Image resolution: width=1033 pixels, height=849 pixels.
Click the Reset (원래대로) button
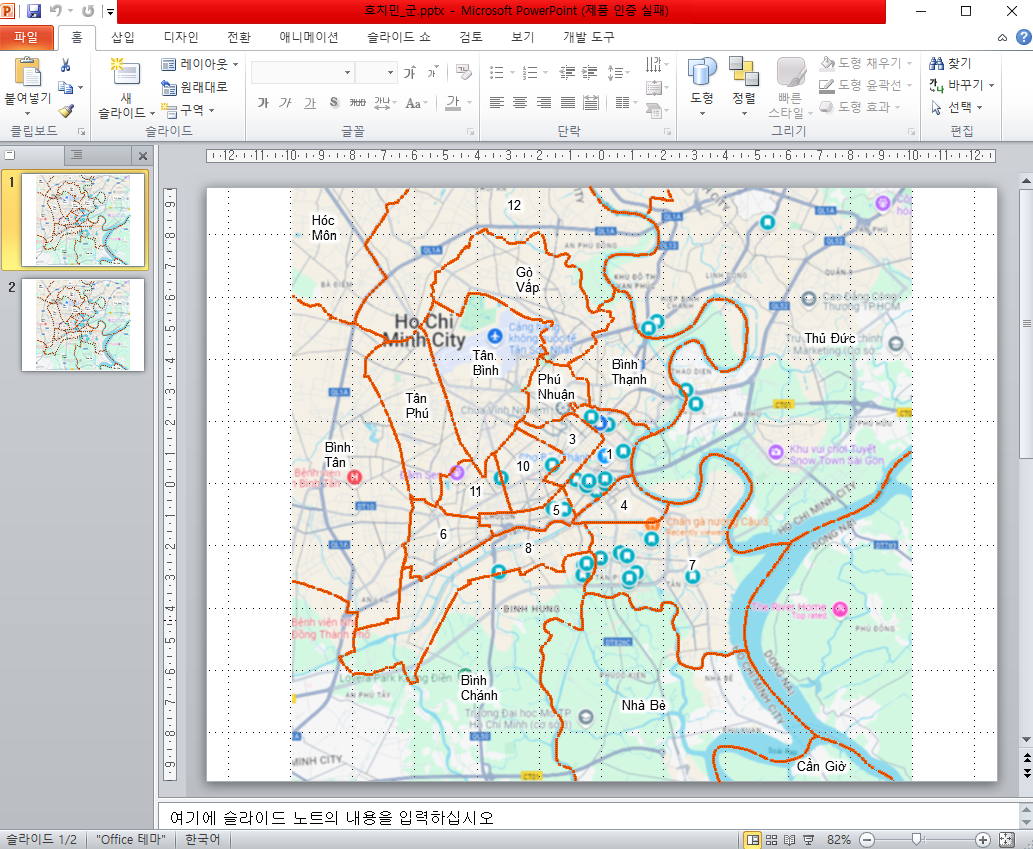click(x=195, y=87)
